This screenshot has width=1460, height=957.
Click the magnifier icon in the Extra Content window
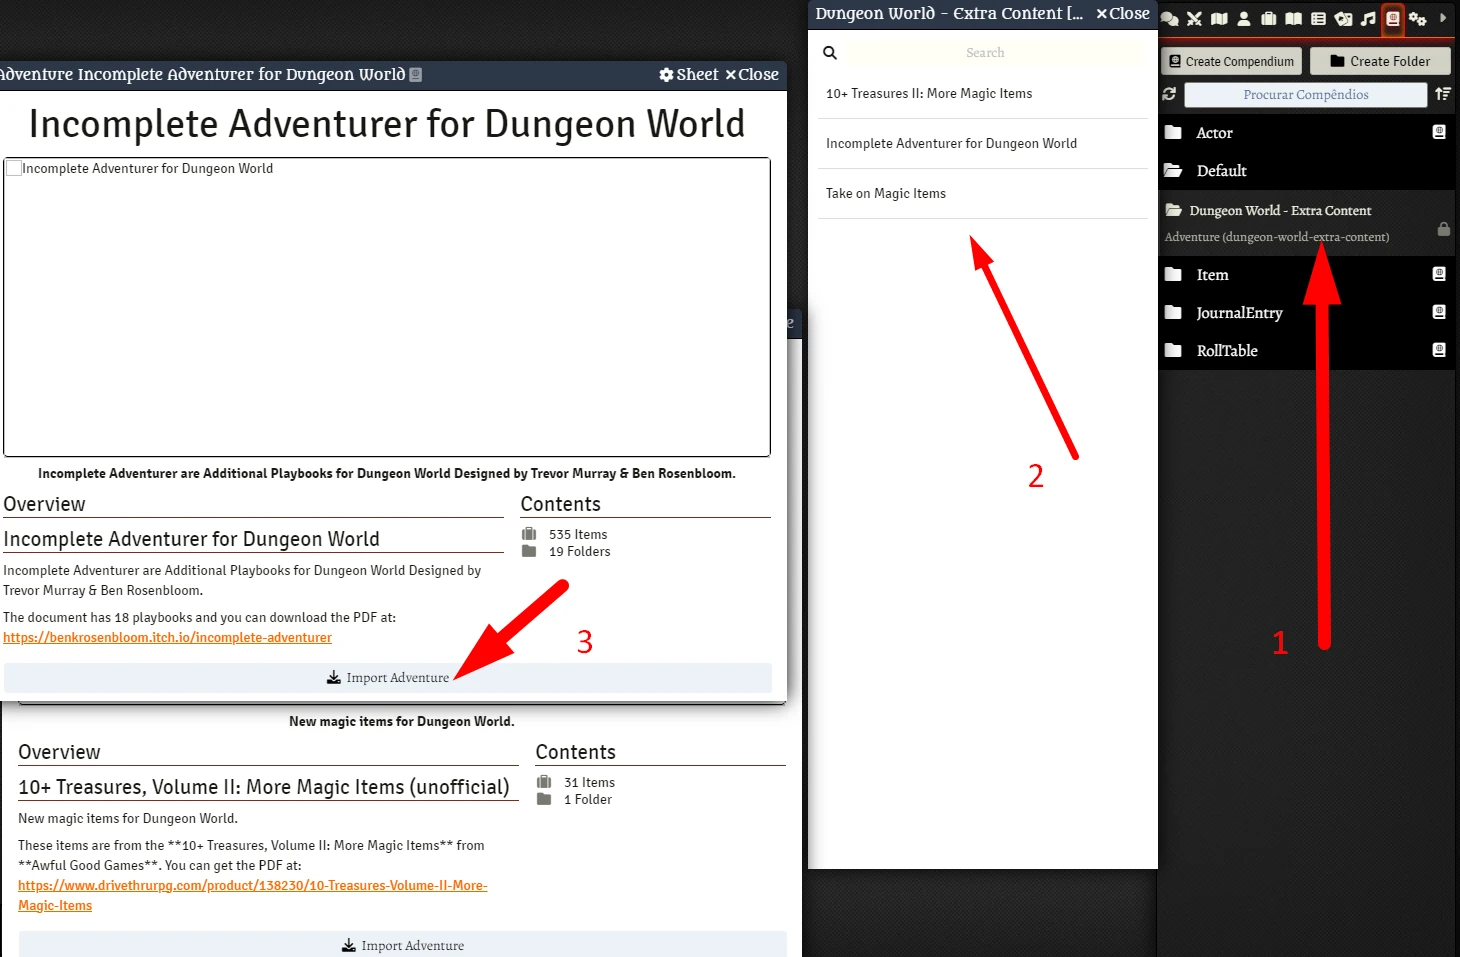pyautogui.click(x=830, y=53)
